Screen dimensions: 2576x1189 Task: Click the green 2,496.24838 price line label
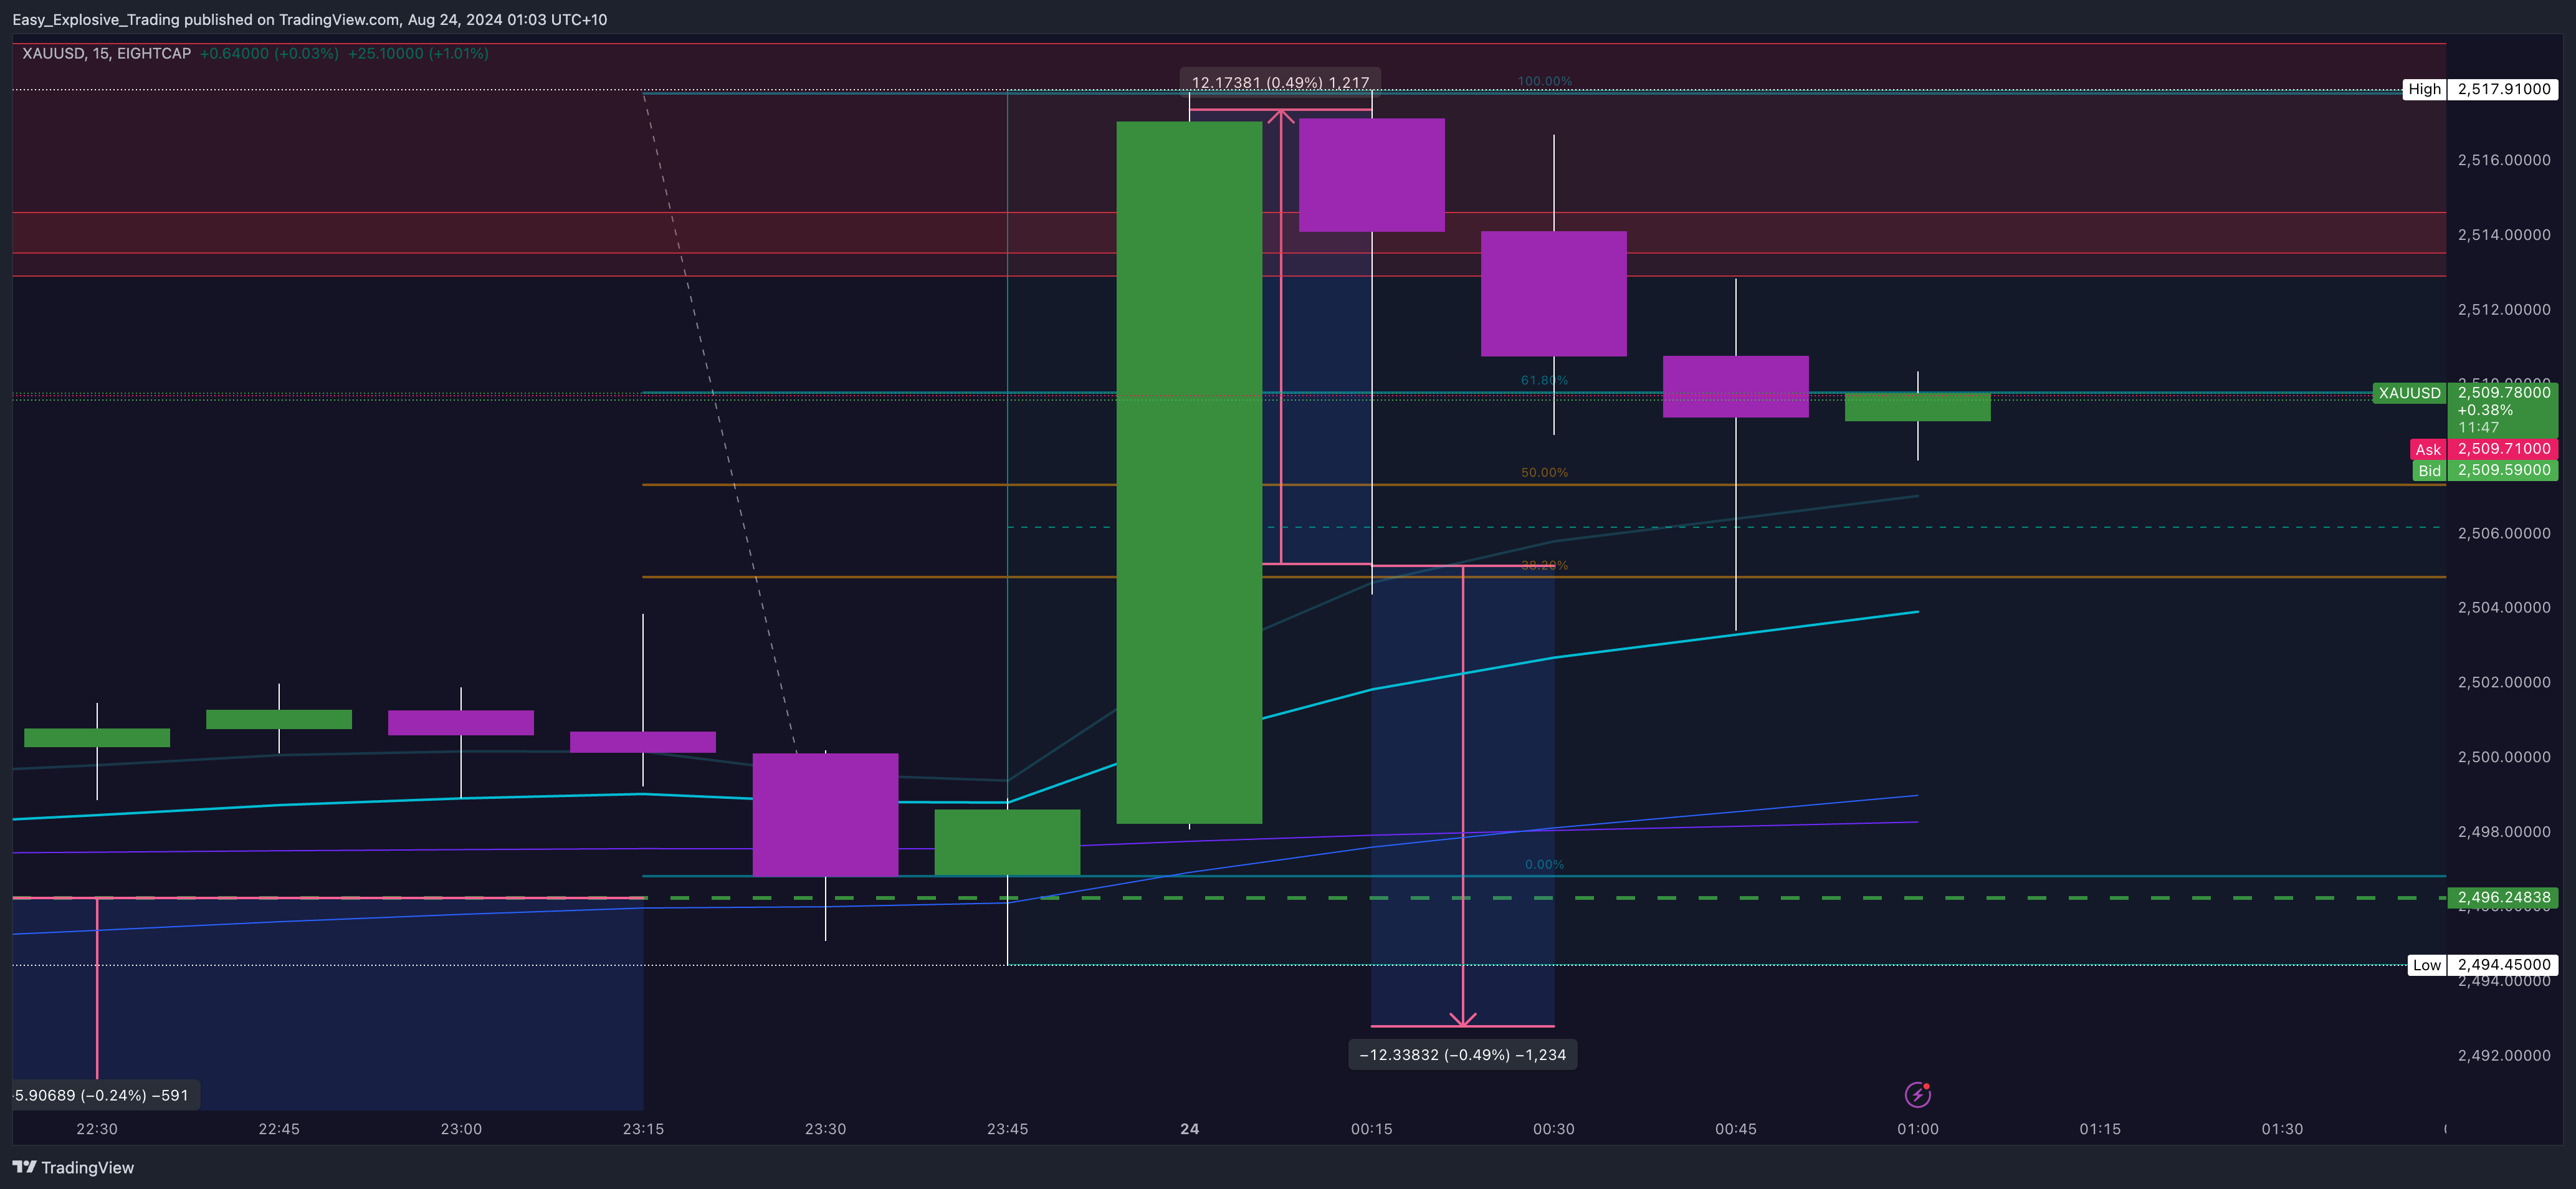pos(2504,897)
